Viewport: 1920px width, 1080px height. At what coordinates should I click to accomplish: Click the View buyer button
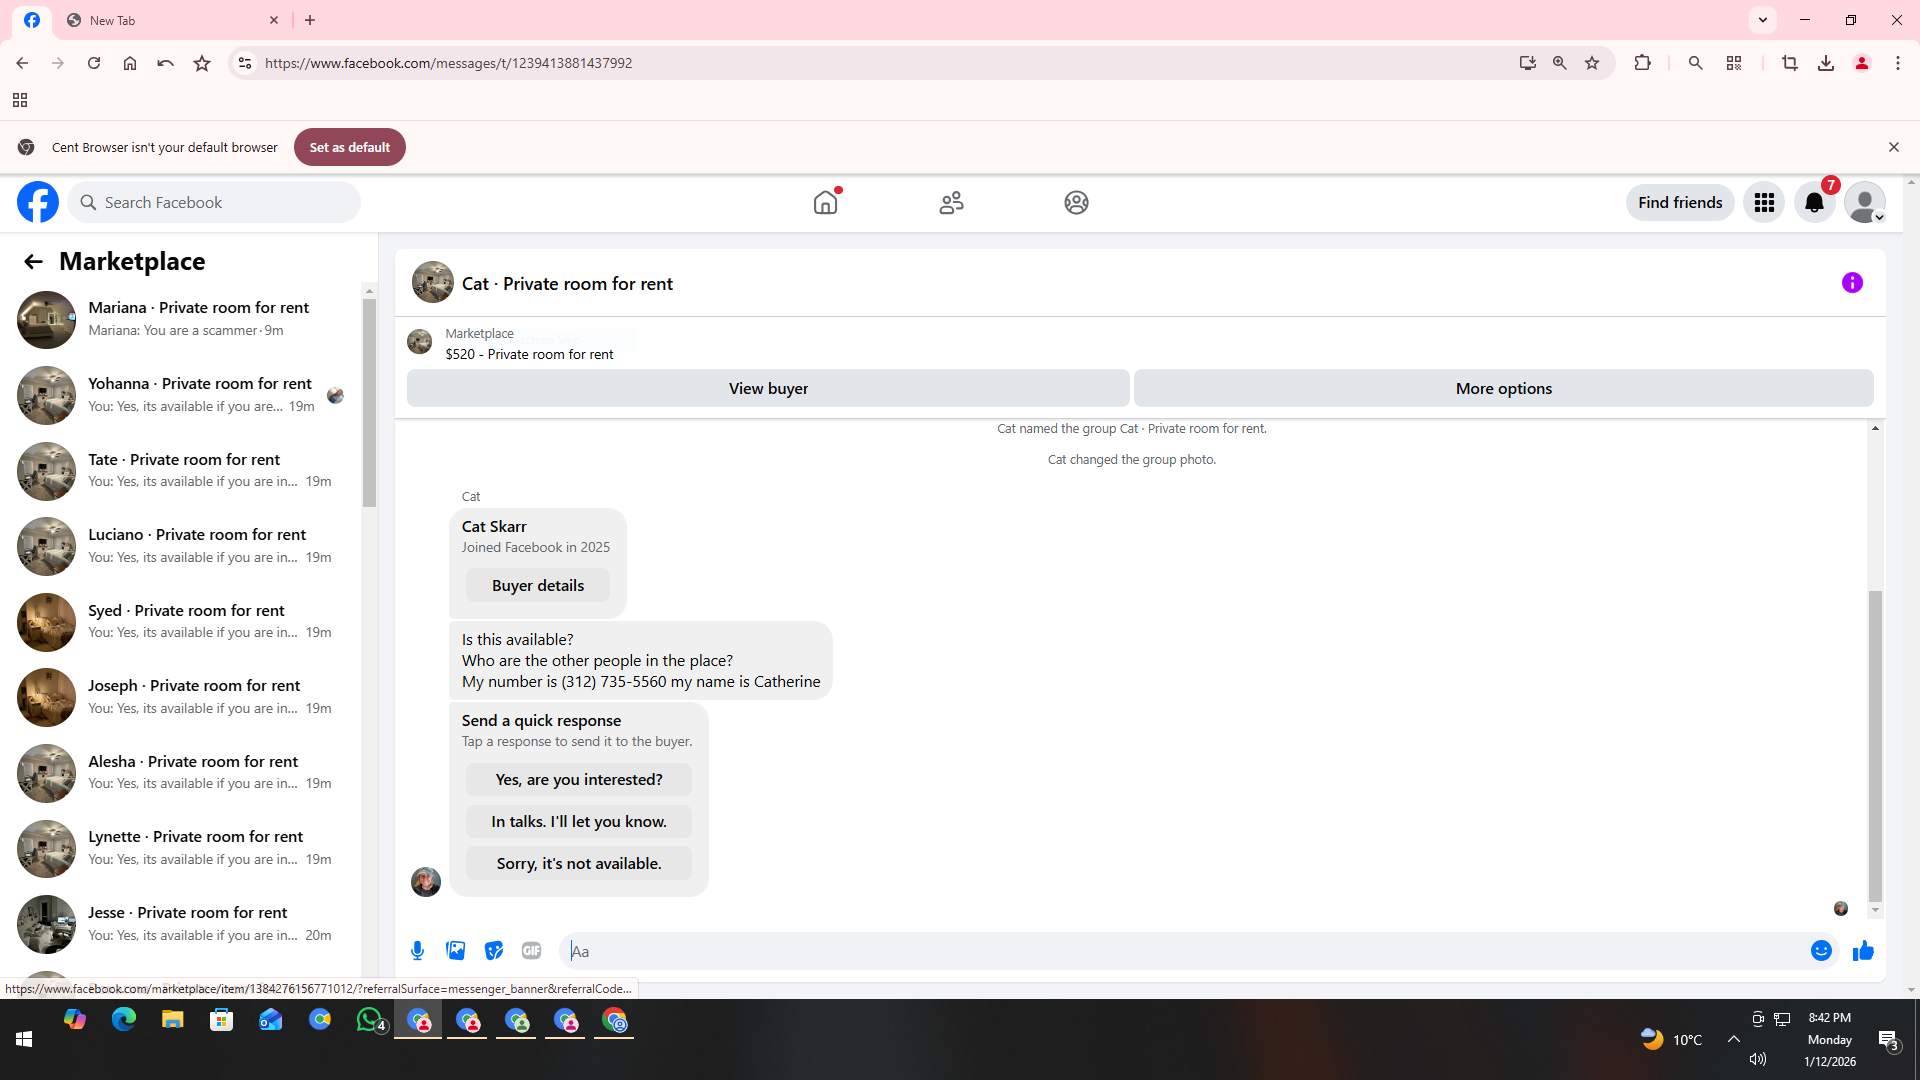768,389
